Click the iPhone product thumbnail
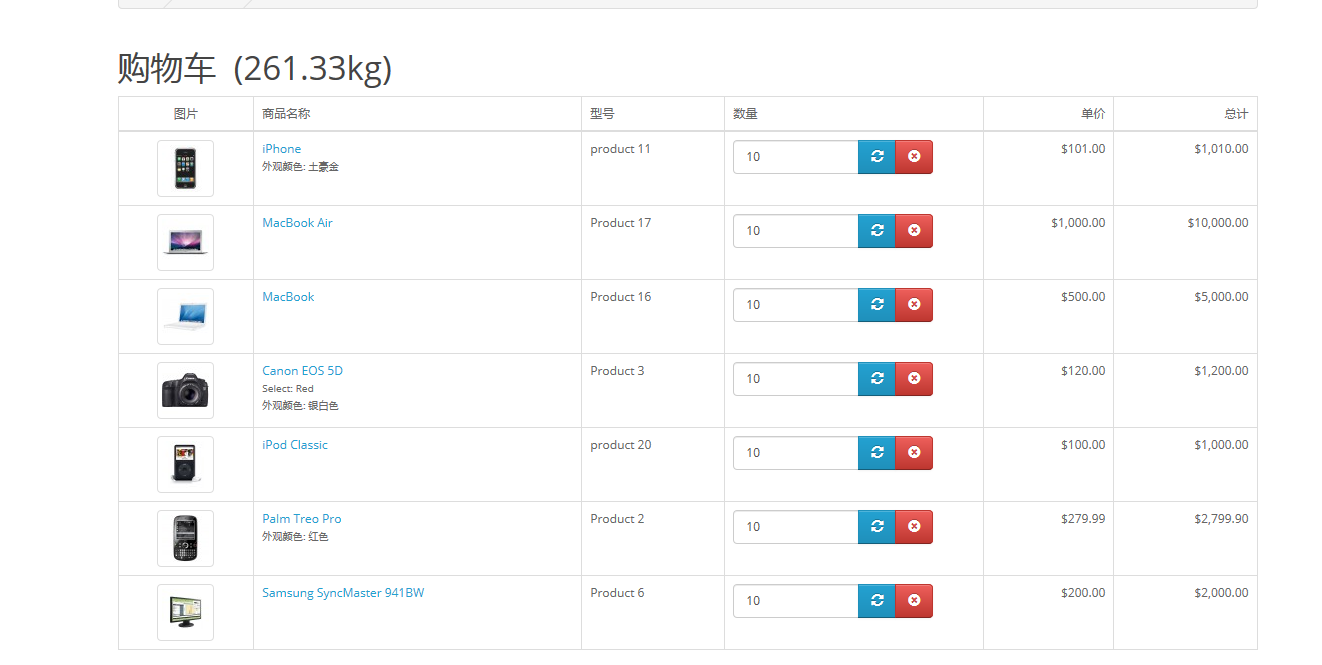The width and height of the screenshot is (1322, 665). [x=185, y=168]
